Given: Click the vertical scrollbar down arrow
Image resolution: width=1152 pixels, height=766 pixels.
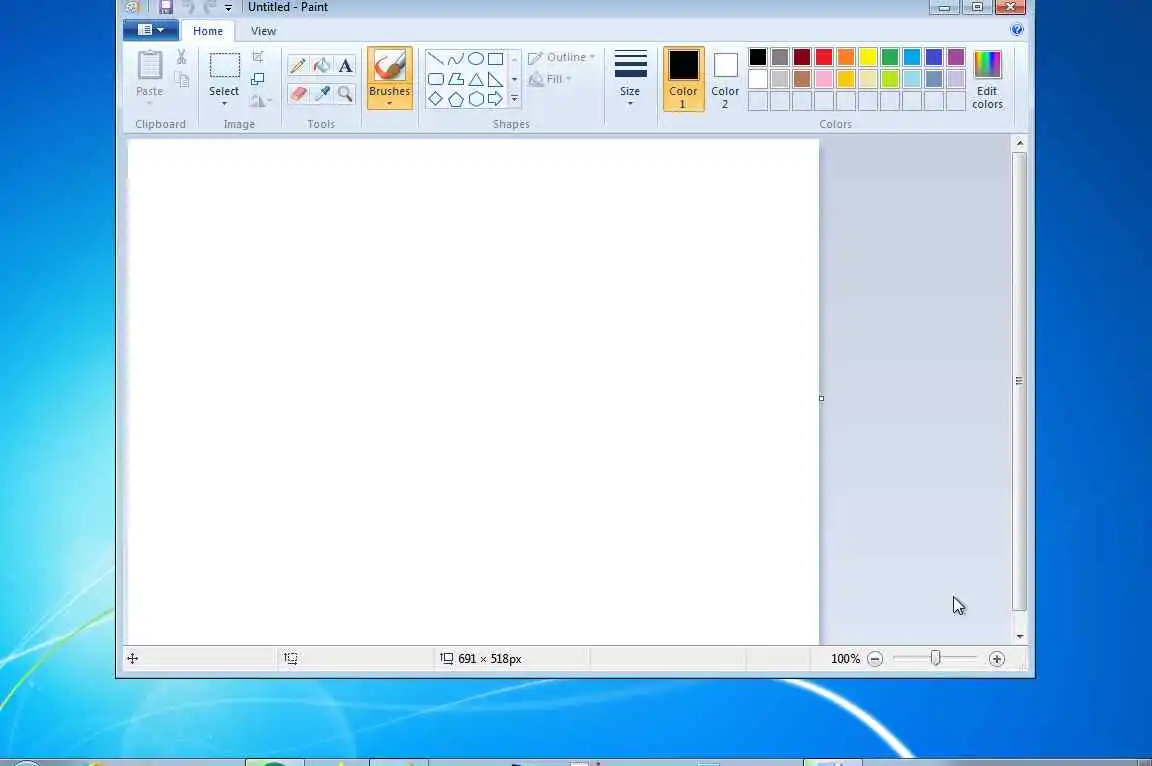Looking at the screenshot, I should (x=1019, y=637).
